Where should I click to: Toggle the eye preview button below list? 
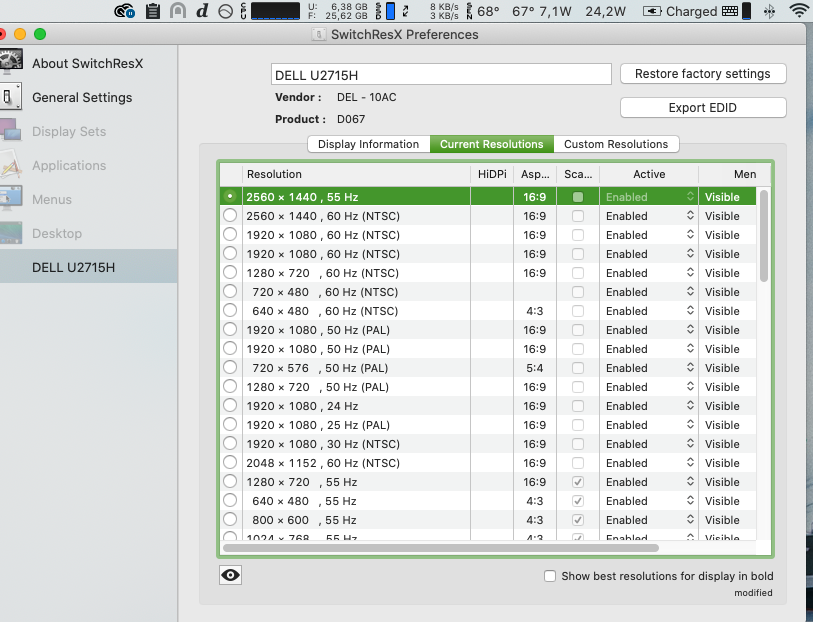[230, 575]
